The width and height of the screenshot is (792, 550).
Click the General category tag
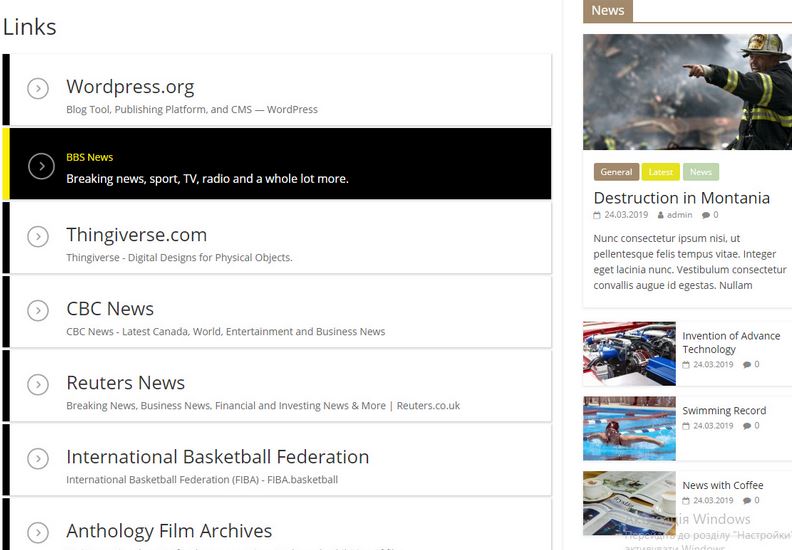pos(616,172)
